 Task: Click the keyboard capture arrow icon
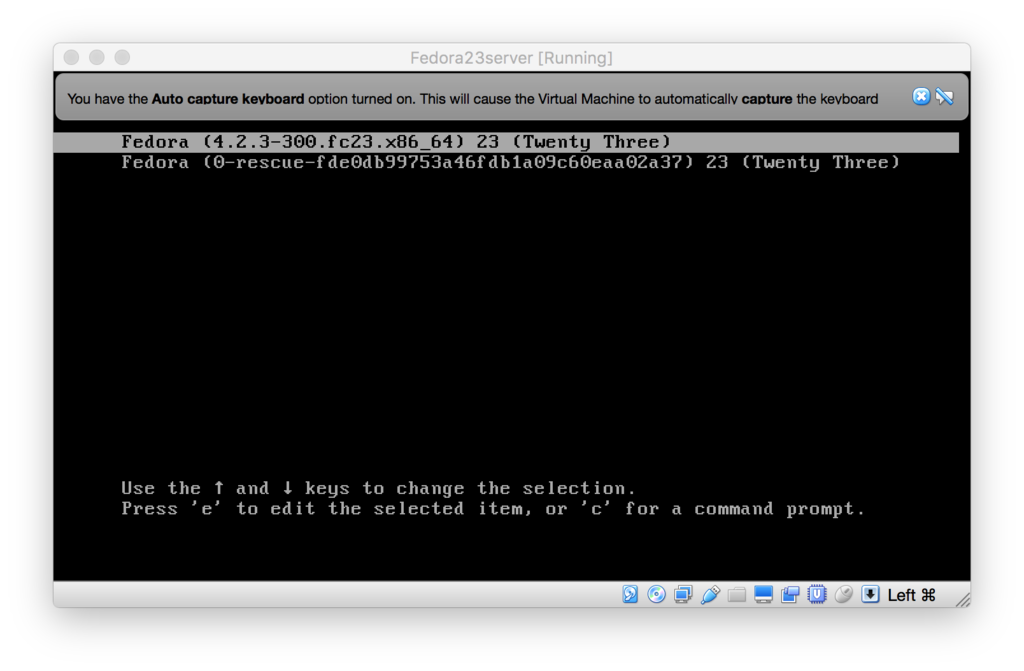tap(871, 594)
